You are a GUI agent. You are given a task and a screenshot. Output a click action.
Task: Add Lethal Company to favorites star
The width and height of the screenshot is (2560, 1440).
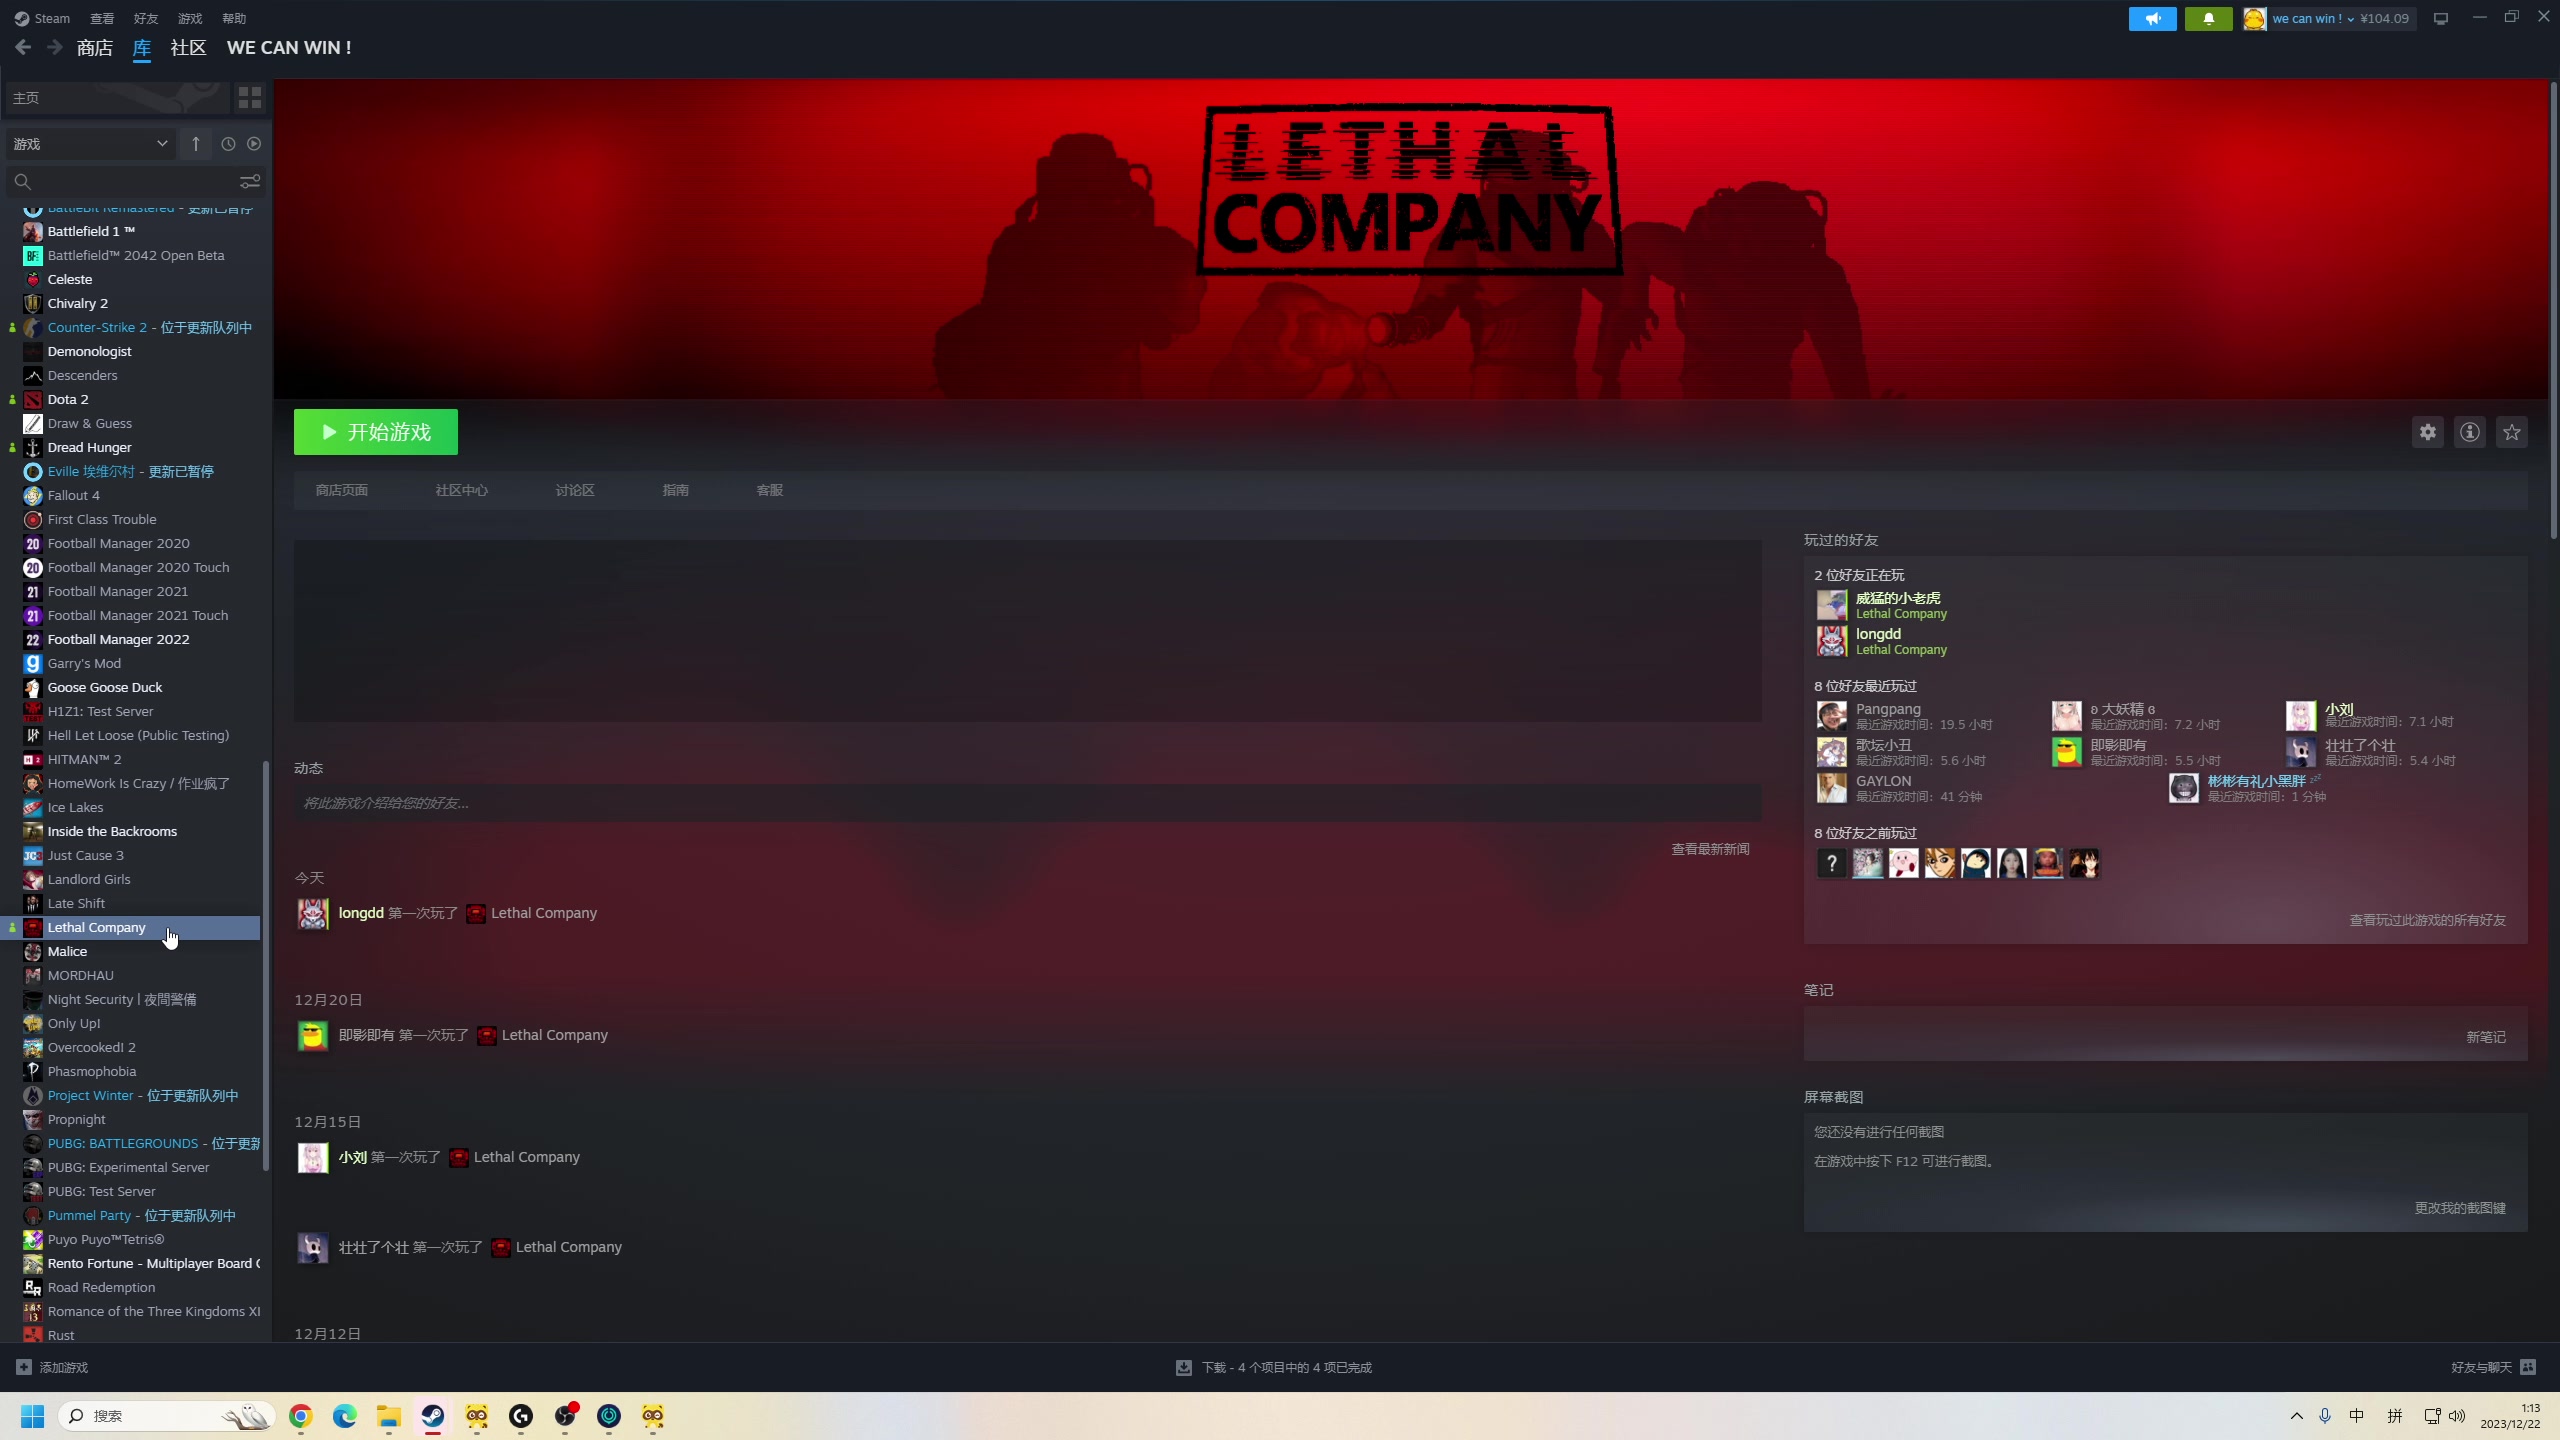tap(2511, 432)
